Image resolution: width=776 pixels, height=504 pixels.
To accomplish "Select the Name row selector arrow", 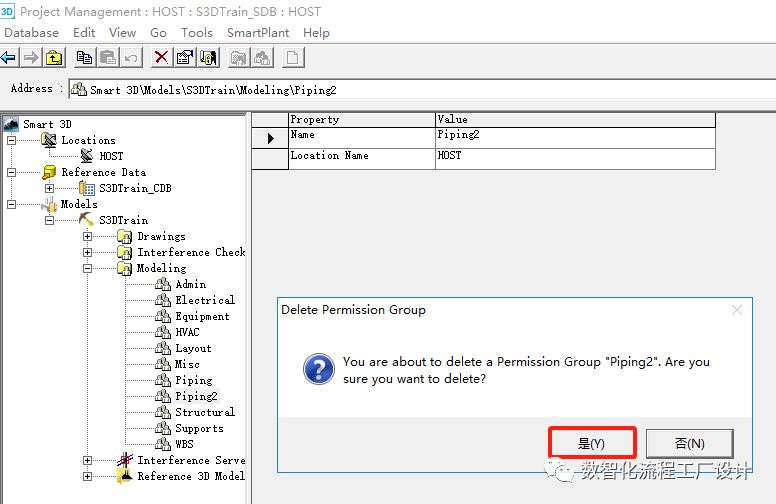I will point(270,138).
